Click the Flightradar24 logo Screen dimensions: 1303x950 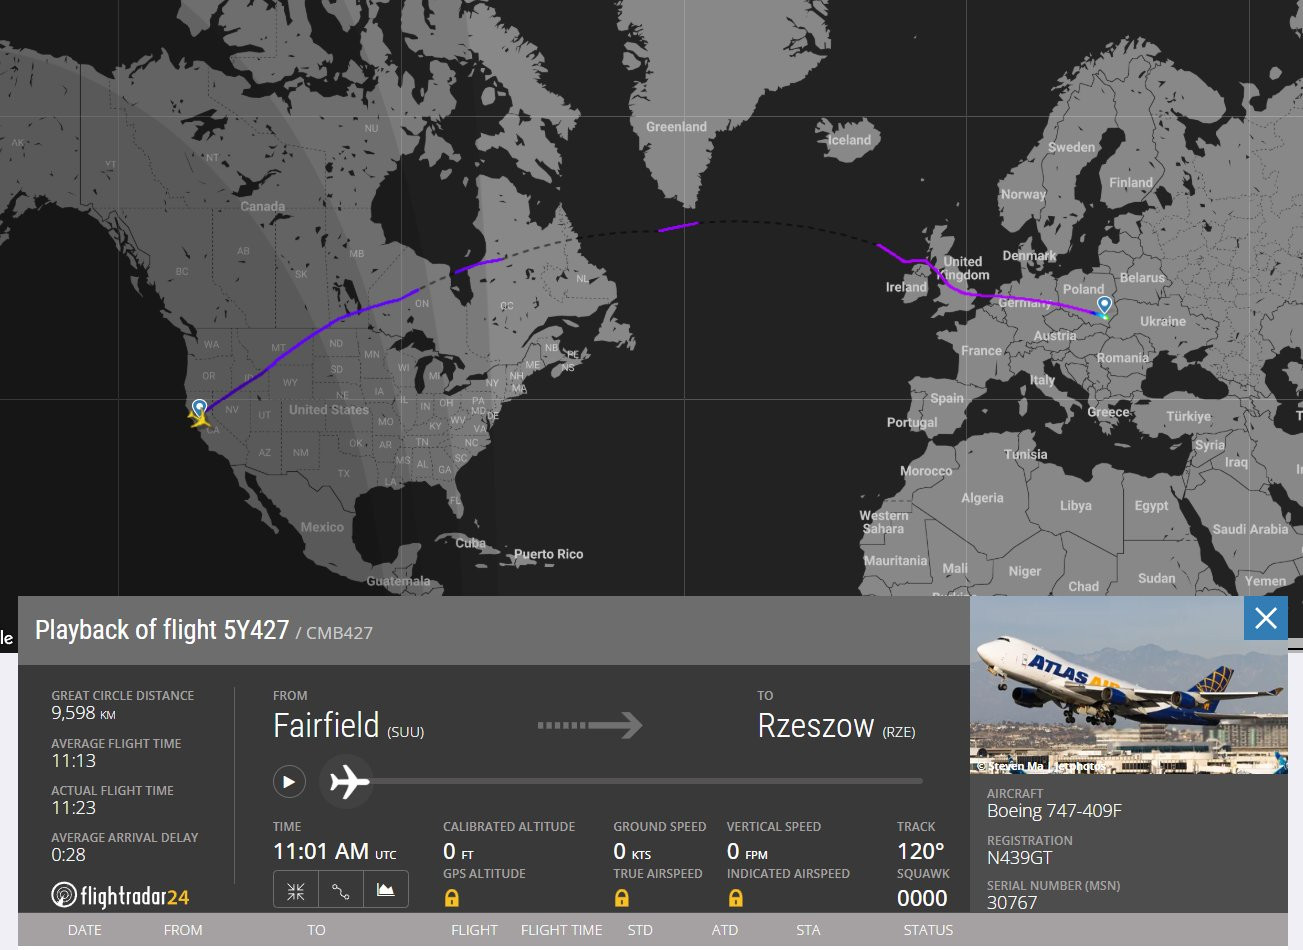(120, 895)
